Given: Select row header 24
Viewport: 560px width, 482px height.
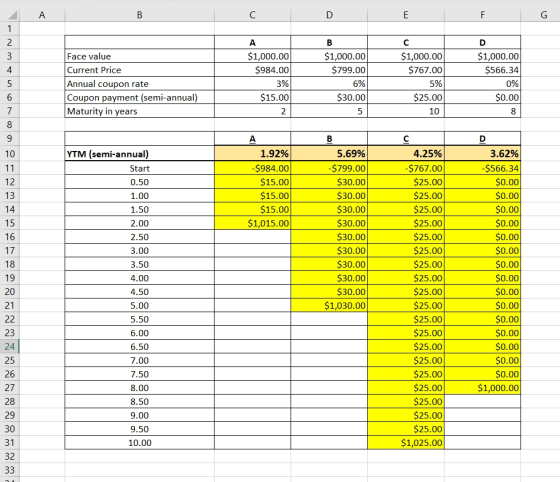Looking at the screenshot, I should pos(10,347).
